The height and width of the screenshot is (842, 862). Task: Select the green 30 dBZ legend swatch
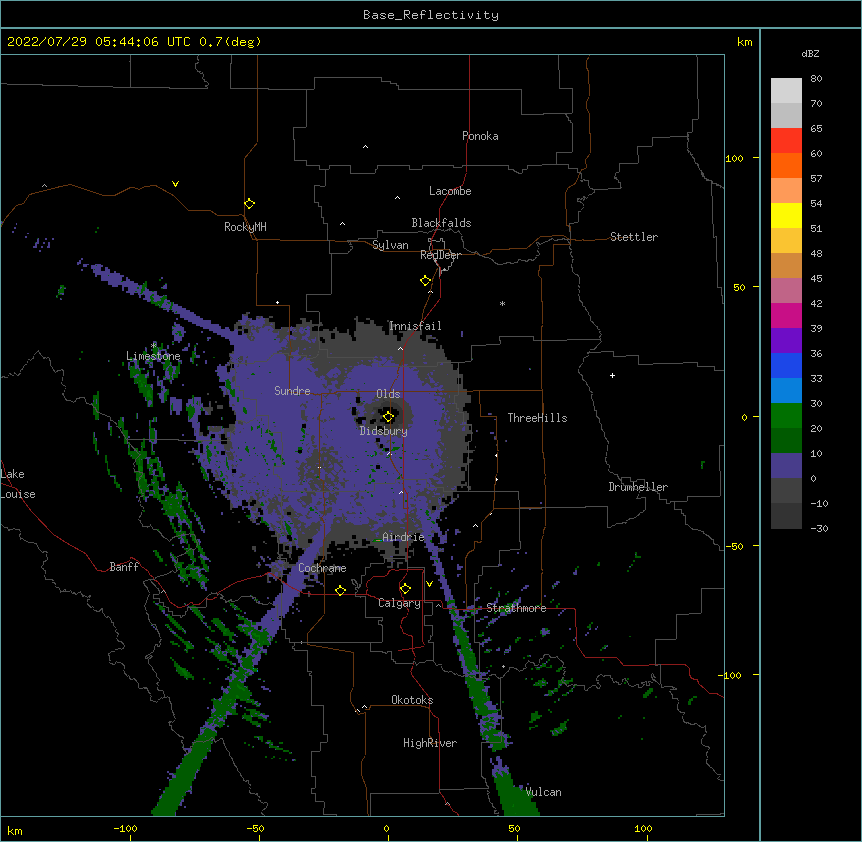(786, 415)
